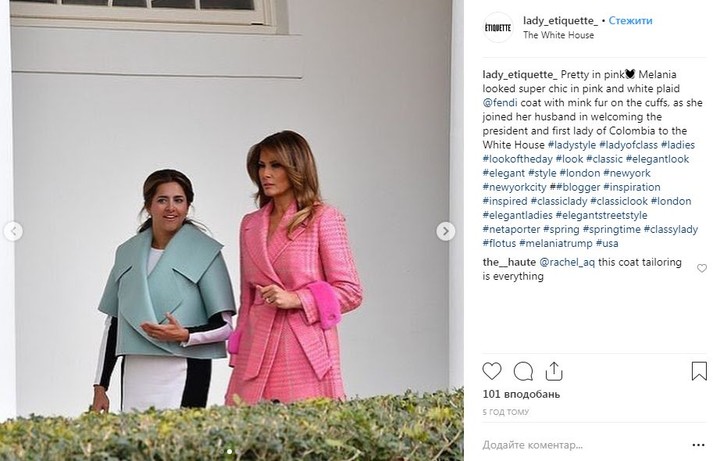This screenshot has height=461, width=713.
Task: Open more options three-dot menu
Action: click(698, 445)
